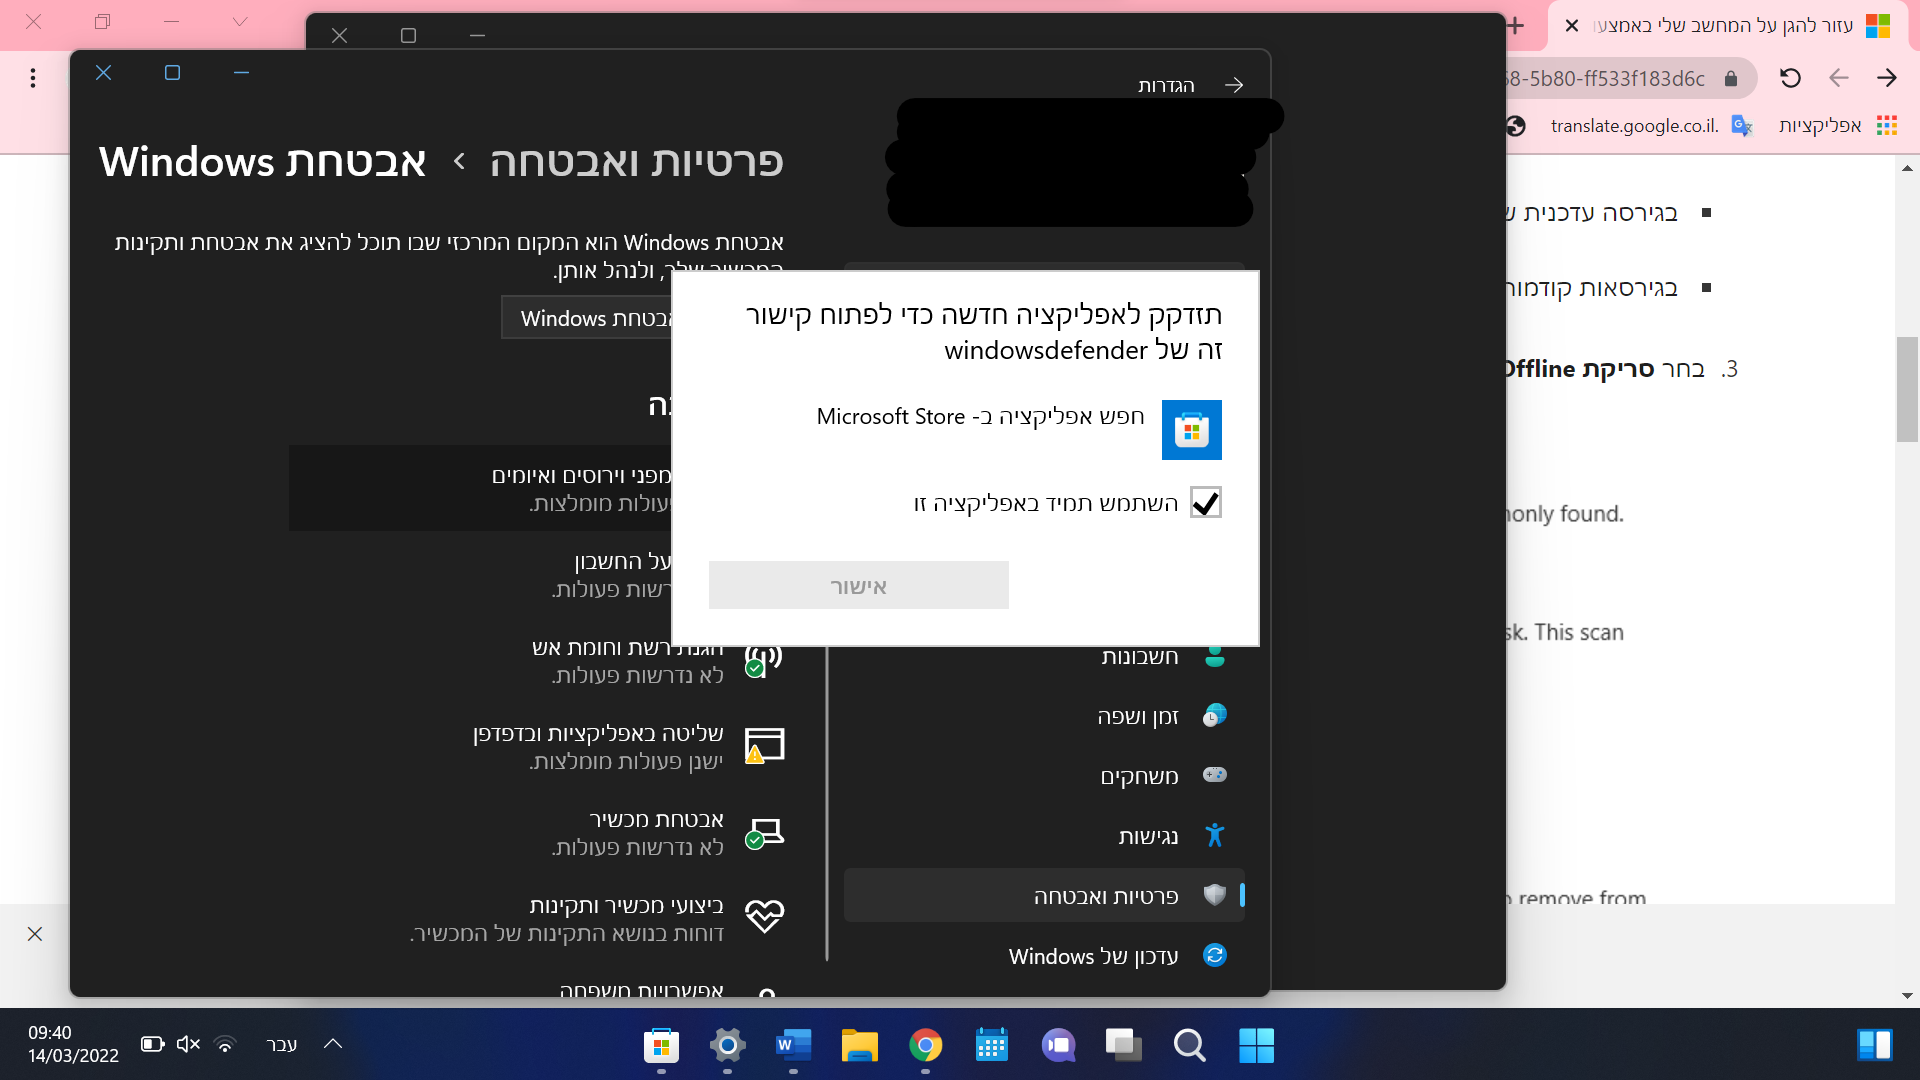Open 'פרטיות ואבטחה' in settings sidebar
This screenshot has width=1920, height=1080.
tap(1044, 896)
